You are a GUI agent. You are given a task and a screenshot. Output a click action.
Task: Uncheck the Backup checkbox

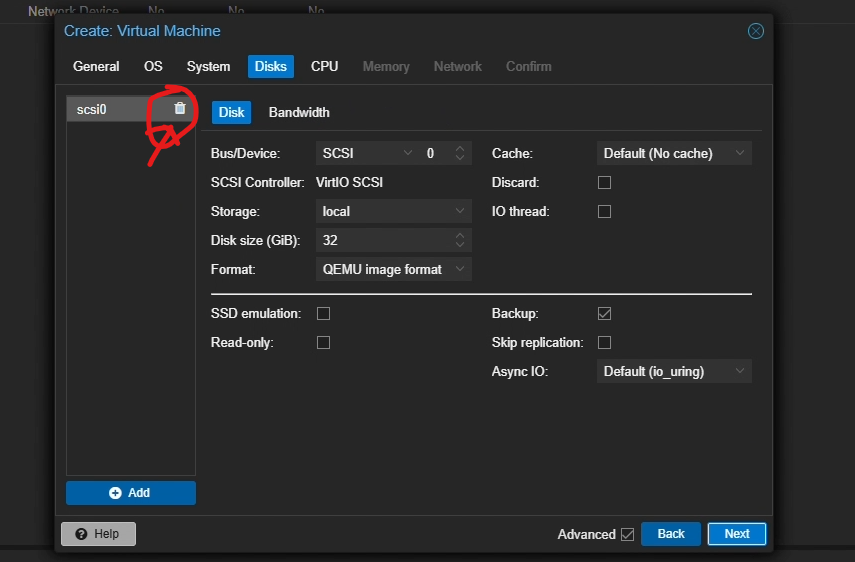604,314
